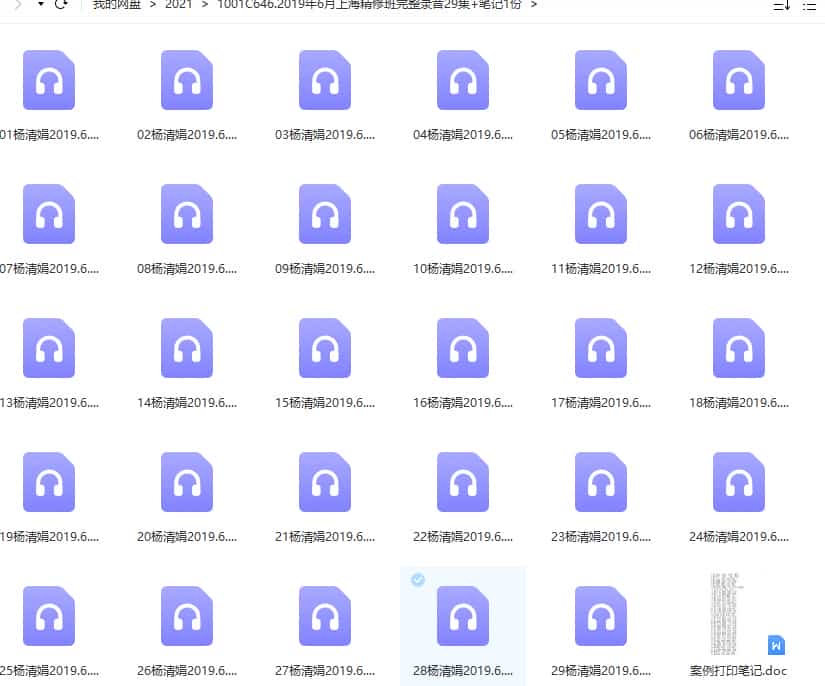This screenshot has height=686, width=825.
Task: Open the sort order icon at top right
Action: [782, 6]
